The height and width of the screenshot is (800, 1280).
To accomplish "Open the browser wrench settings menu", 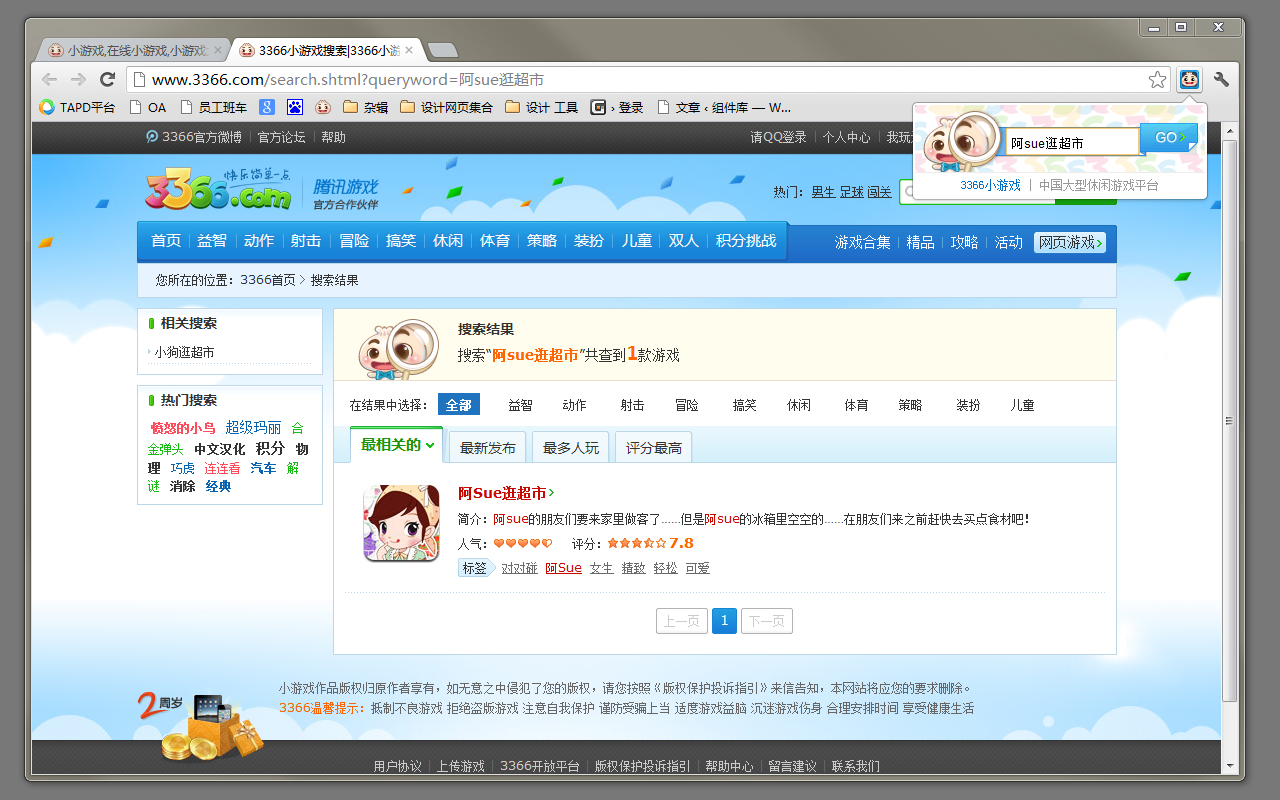I will (x=1221, y=80).
